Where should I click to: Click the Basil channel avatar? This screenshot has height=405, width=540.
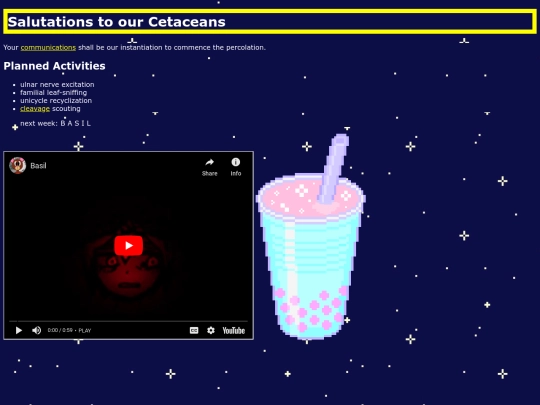tap(18, 166)
